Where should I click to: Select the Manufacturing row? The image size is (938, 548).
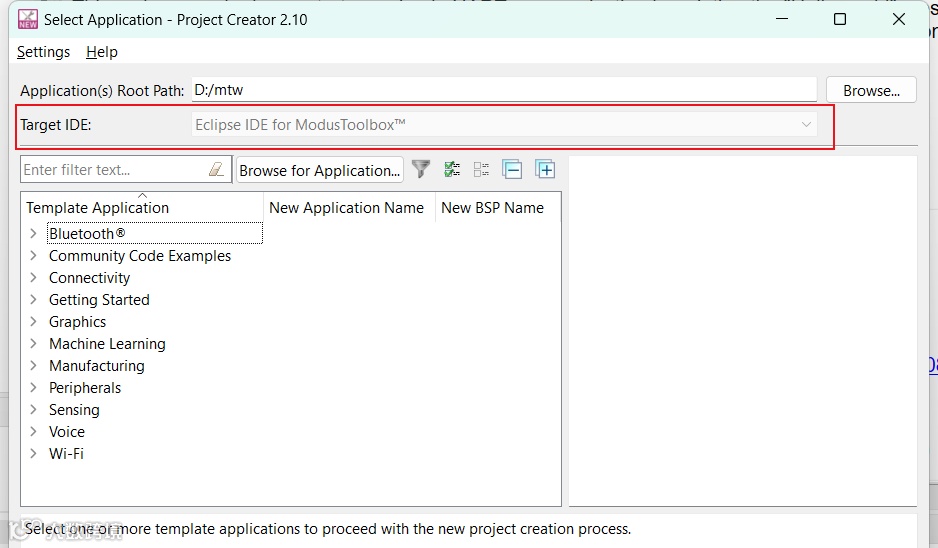[97, 366]
